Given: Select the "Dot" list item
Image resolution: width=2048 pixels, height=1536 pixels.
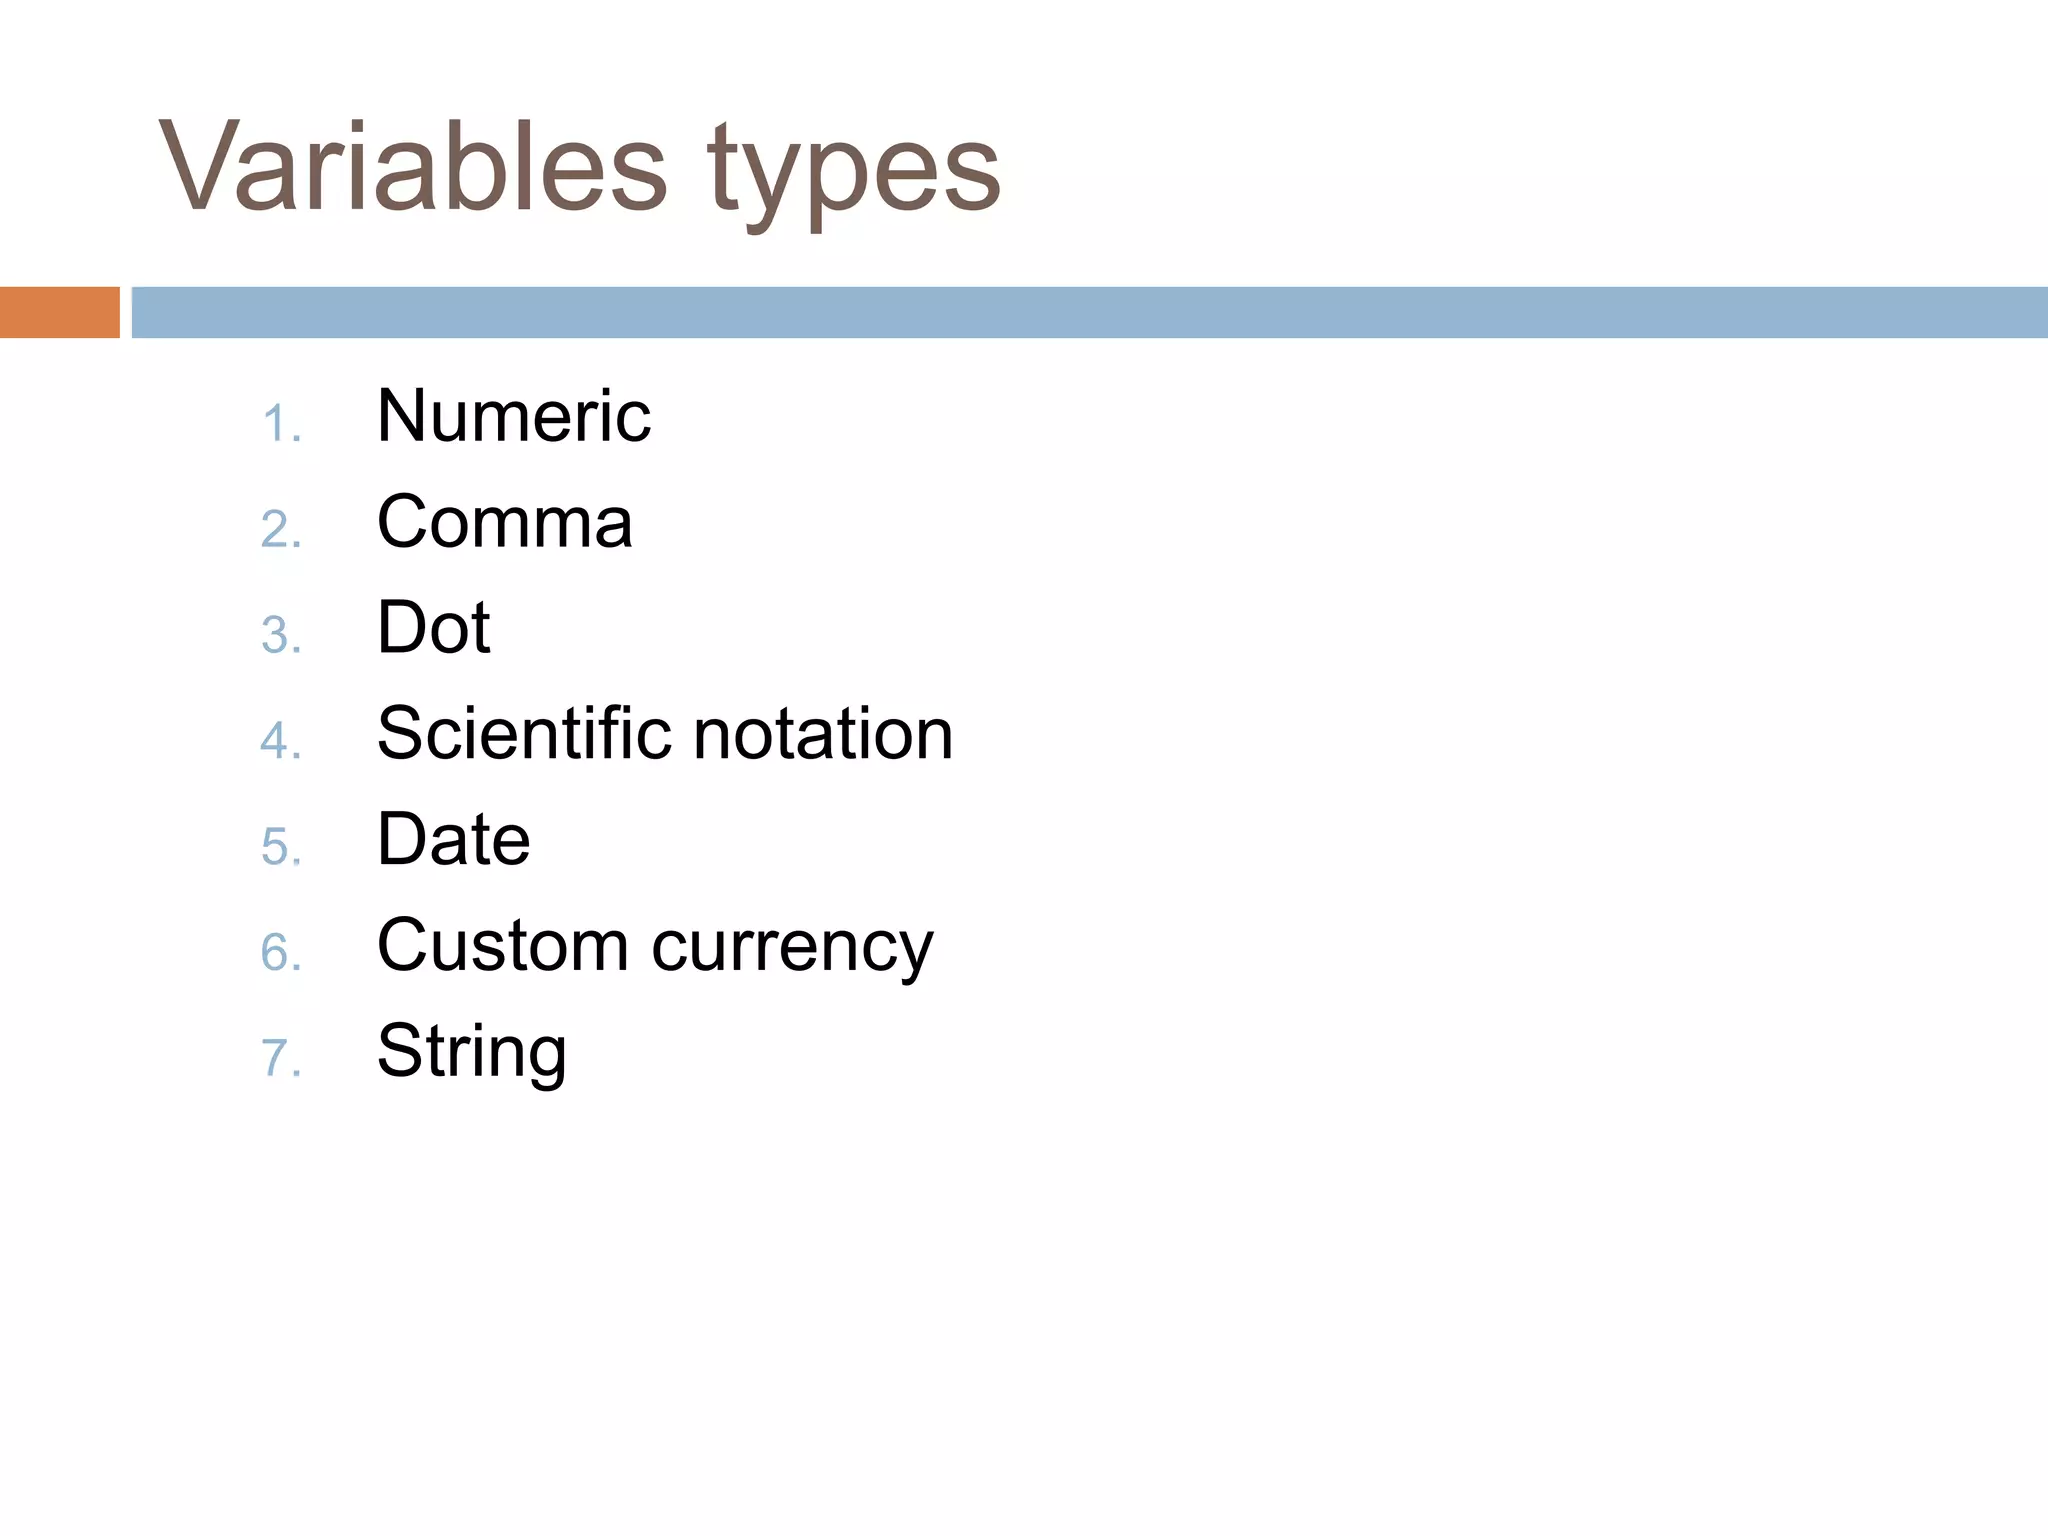Looking at the screenshot, I should pyautogui.click(x=433, y=628).
